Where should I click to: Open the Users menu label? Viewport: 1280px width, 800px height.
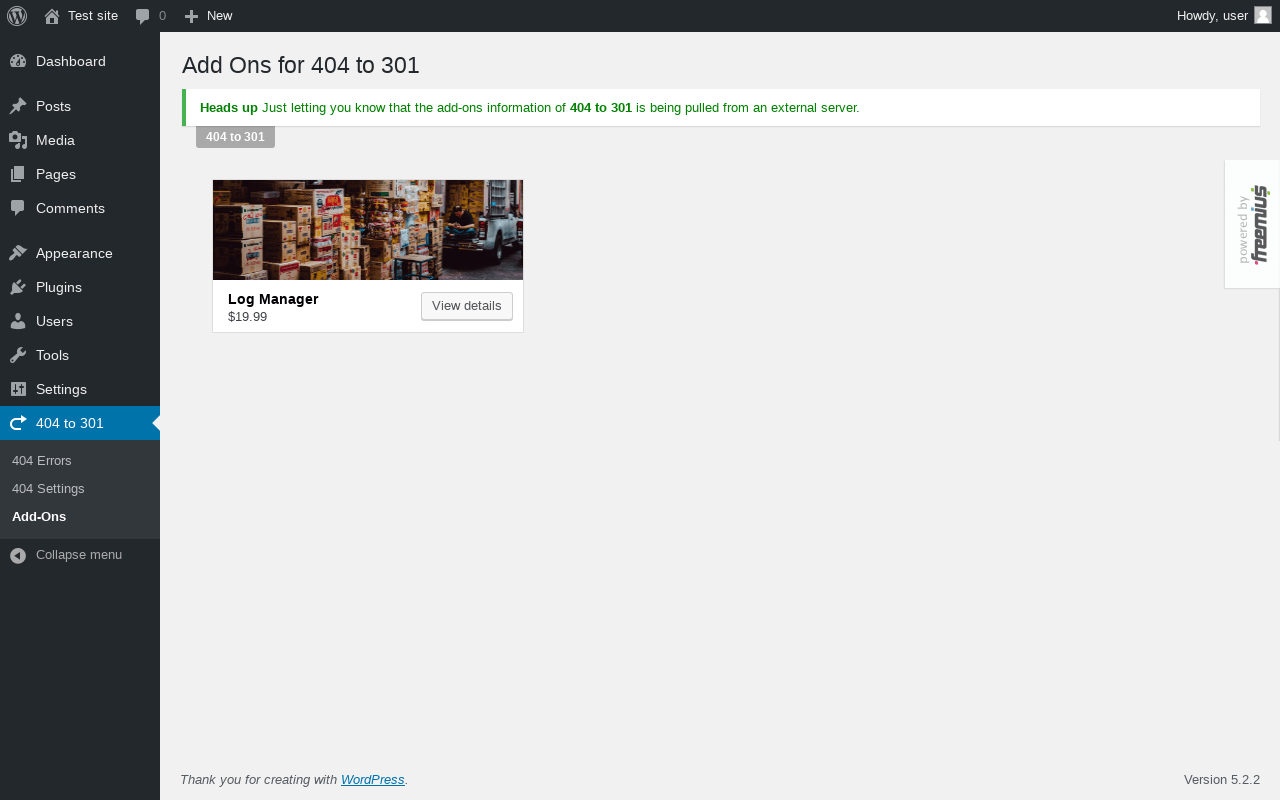pyautogui.click(x=54, y=321)
